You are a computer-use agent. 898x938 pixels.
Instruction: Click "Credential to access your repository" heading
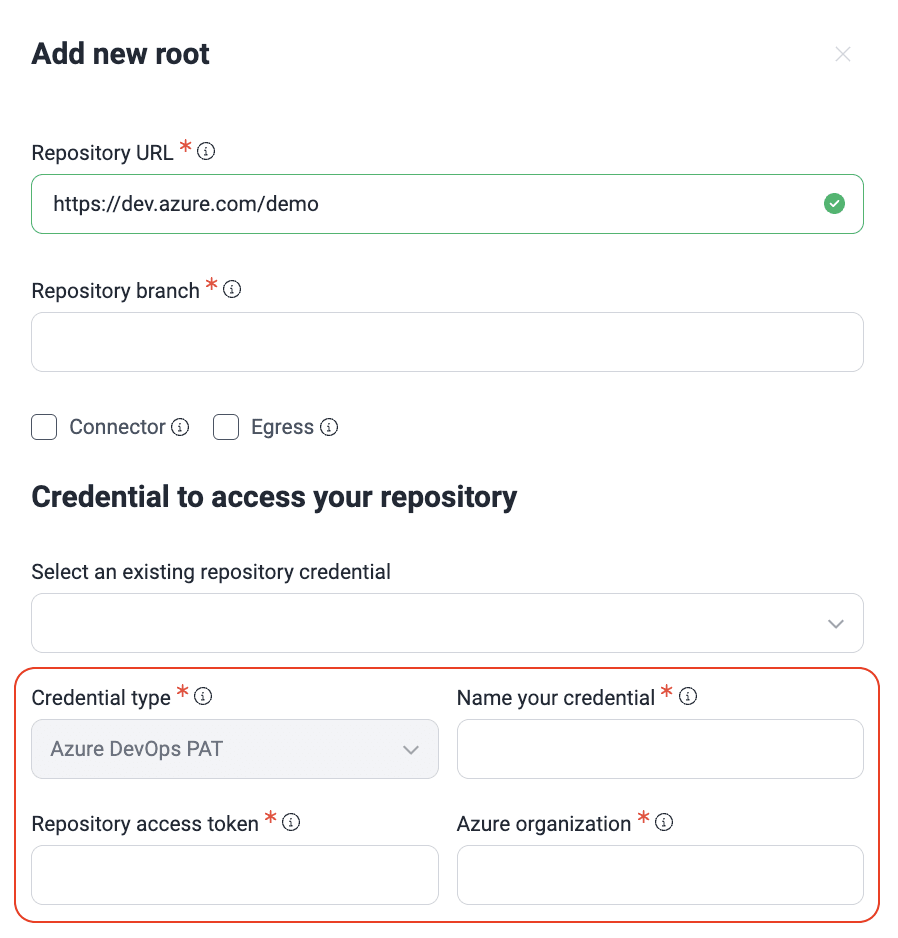point(274,498)
